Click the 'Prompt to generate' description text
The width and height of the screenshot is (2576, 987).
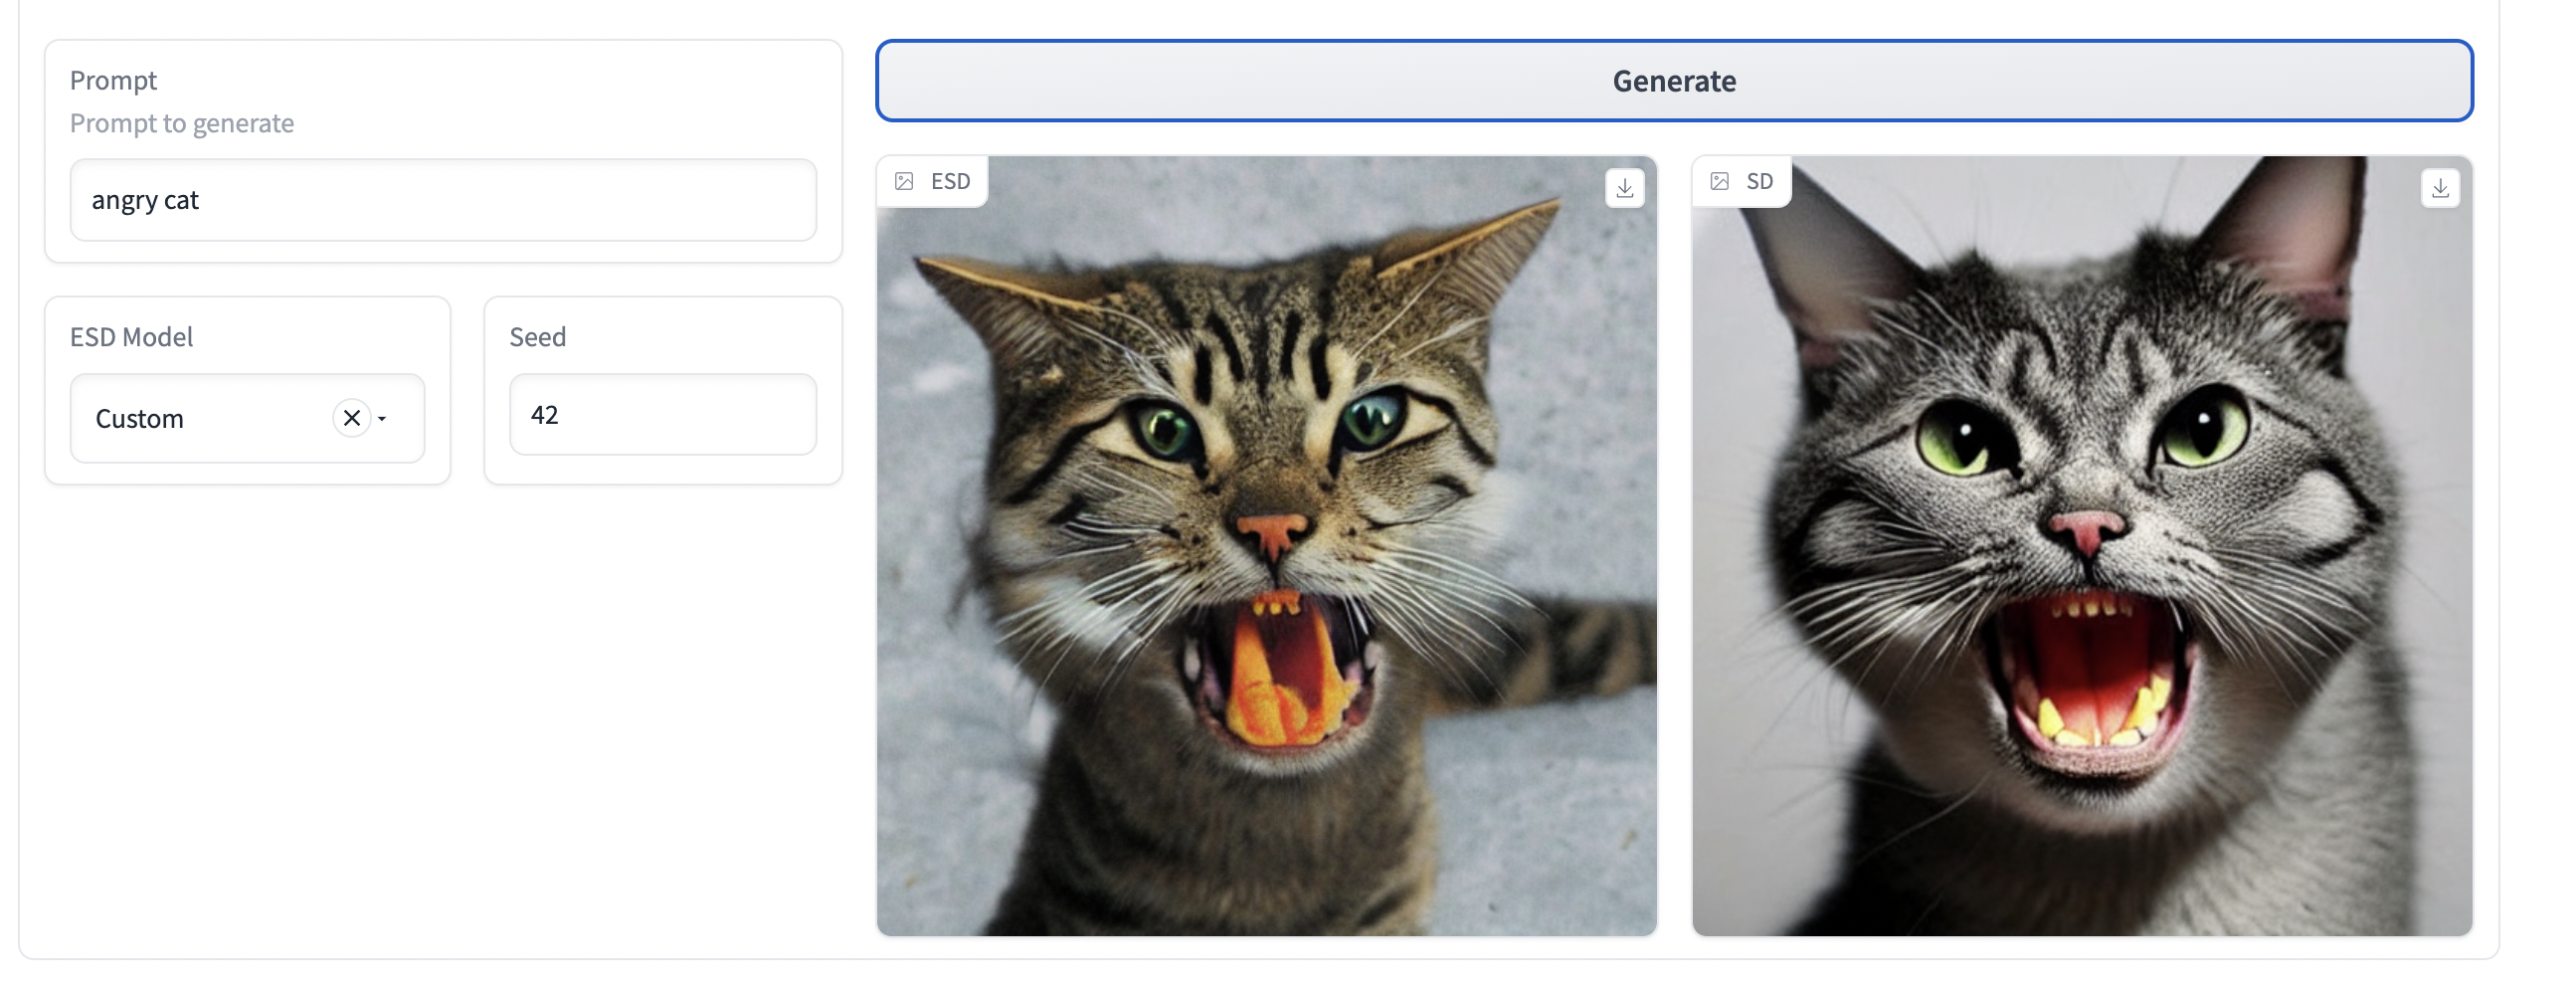coord(182,123)
